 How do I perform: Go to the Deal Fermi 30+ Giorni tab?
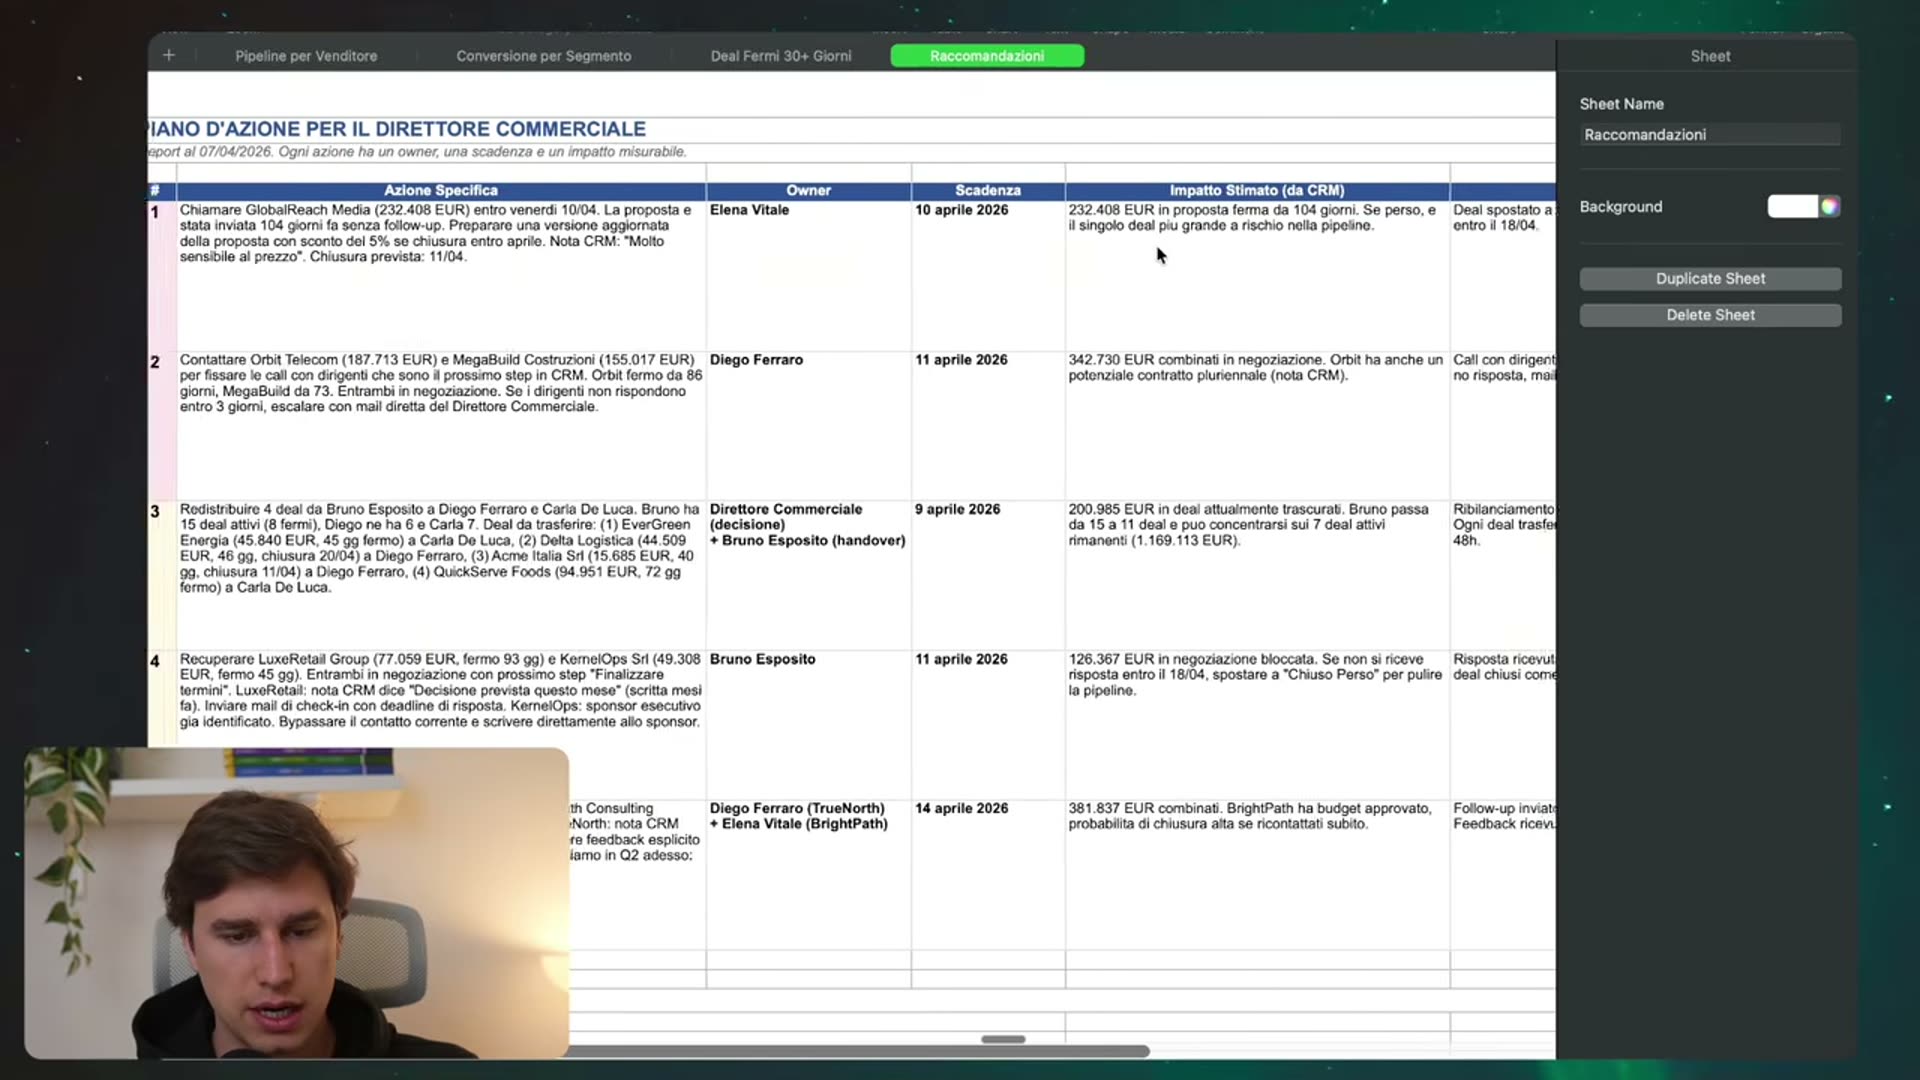click(781, 56)
